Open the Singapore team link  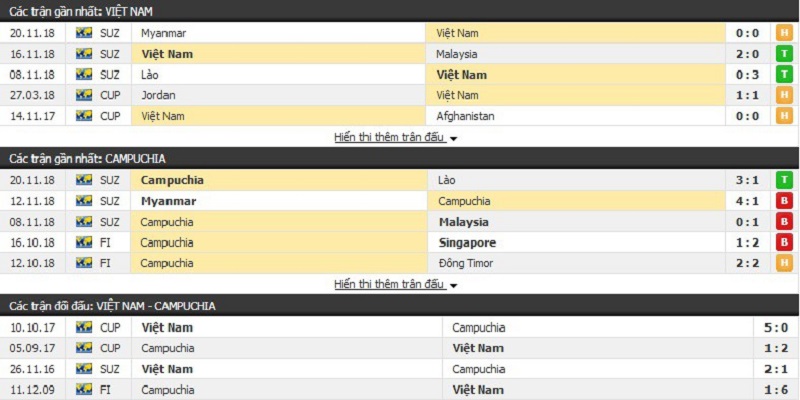pyautogui.click(x=467, y=242)
